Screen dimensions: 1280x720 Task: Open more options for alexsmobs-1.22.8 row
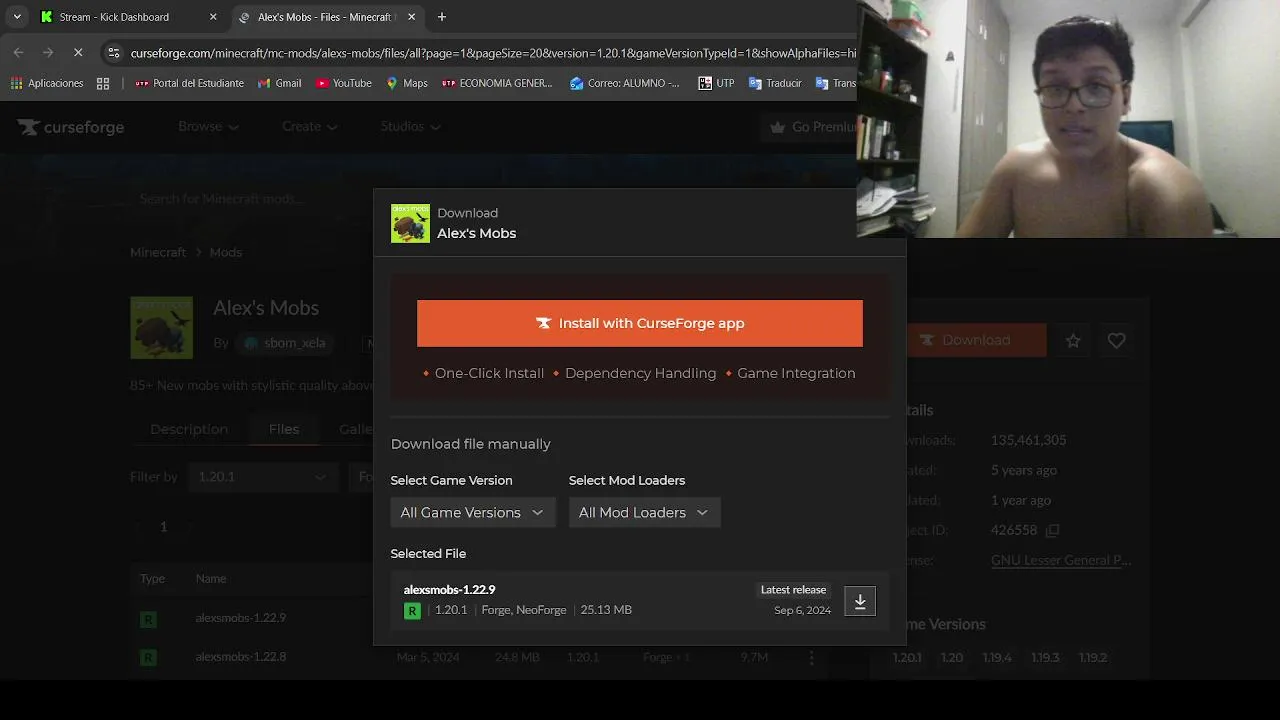[812, 657]
